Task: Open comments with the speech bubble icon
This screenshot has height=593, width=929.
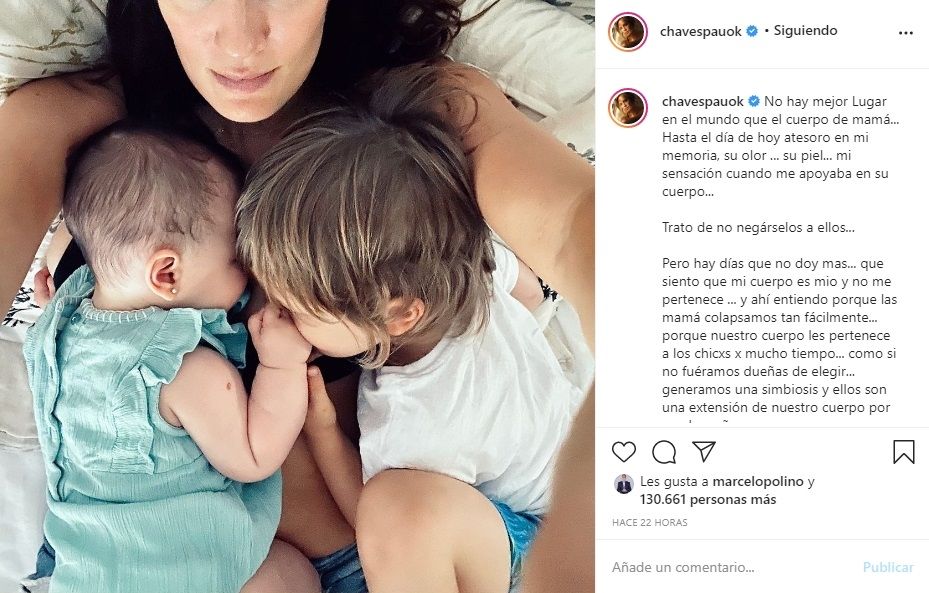Action: 664,452
